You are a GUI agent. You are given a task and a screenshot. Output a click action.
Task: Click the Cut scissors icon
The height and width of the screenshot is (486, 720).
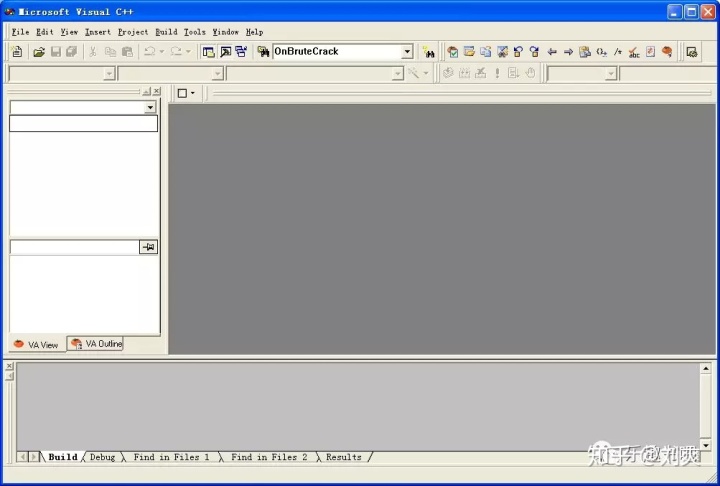(x=93, y=51)
